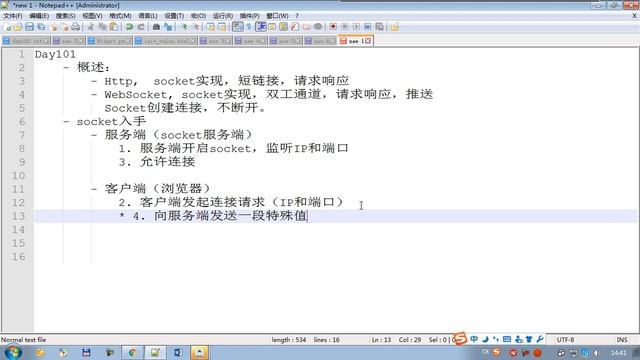Toggle Show All Characters pilcrow button
The width and height of the screenshot is (640, 360).
(249, 27)
